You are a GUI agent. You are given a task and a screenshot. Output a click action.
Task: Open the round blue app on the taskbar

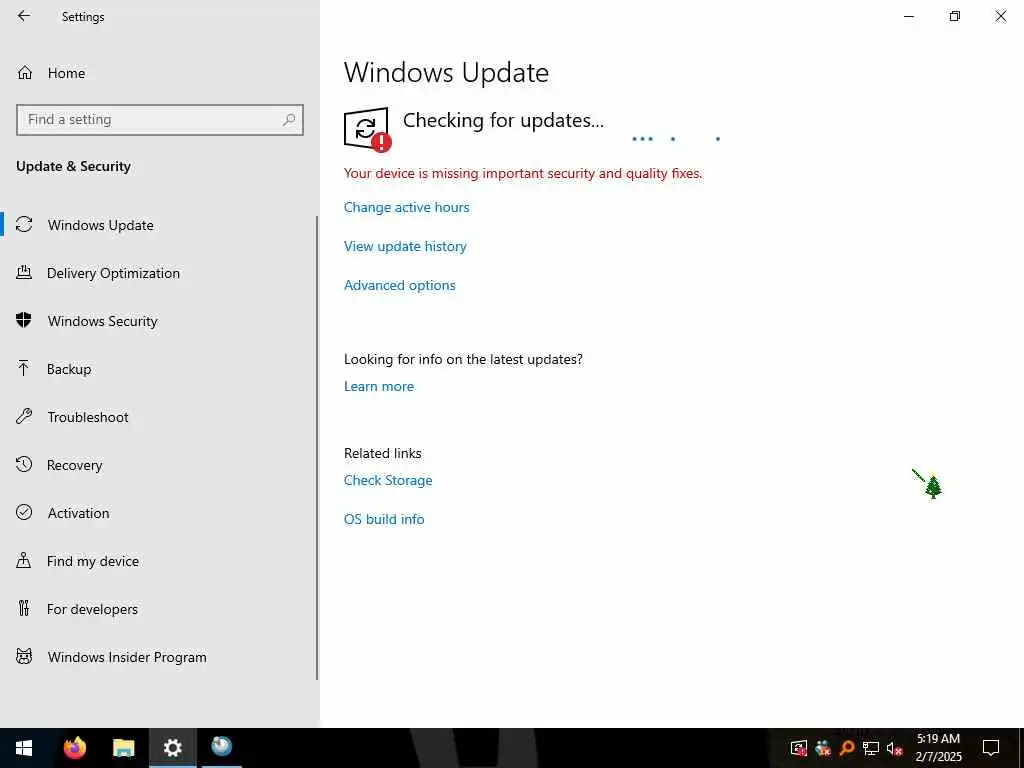click(x=221, y=748)
